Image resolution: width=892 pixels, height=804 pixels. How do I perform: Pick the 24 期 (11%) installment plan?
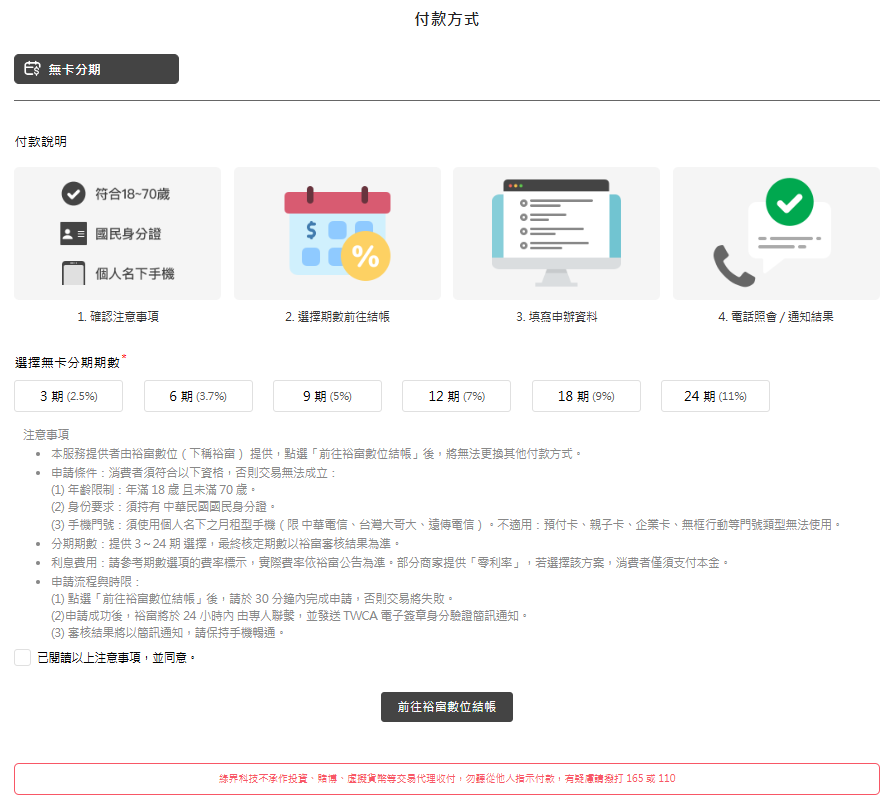click(x=715, y=396)
